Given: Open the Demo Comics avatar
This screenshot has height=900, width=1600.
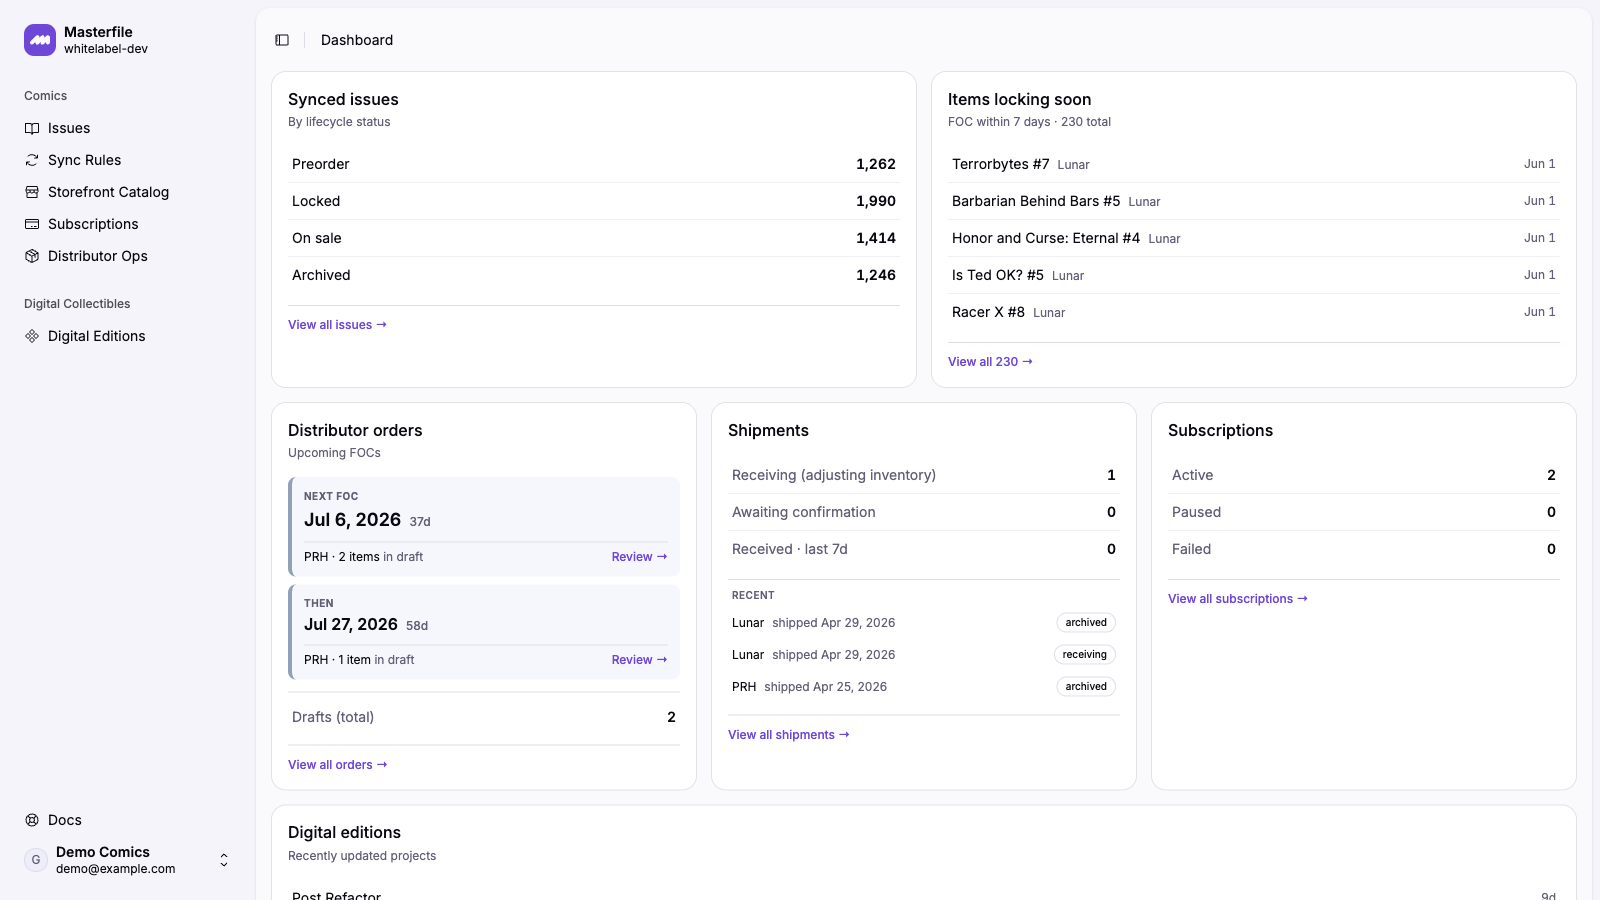Looking at the screenshot, I should 36,860.
